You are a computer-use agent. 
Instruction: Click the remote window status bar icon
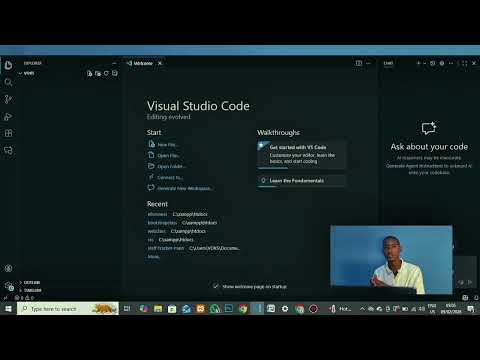tap(5, 298)
